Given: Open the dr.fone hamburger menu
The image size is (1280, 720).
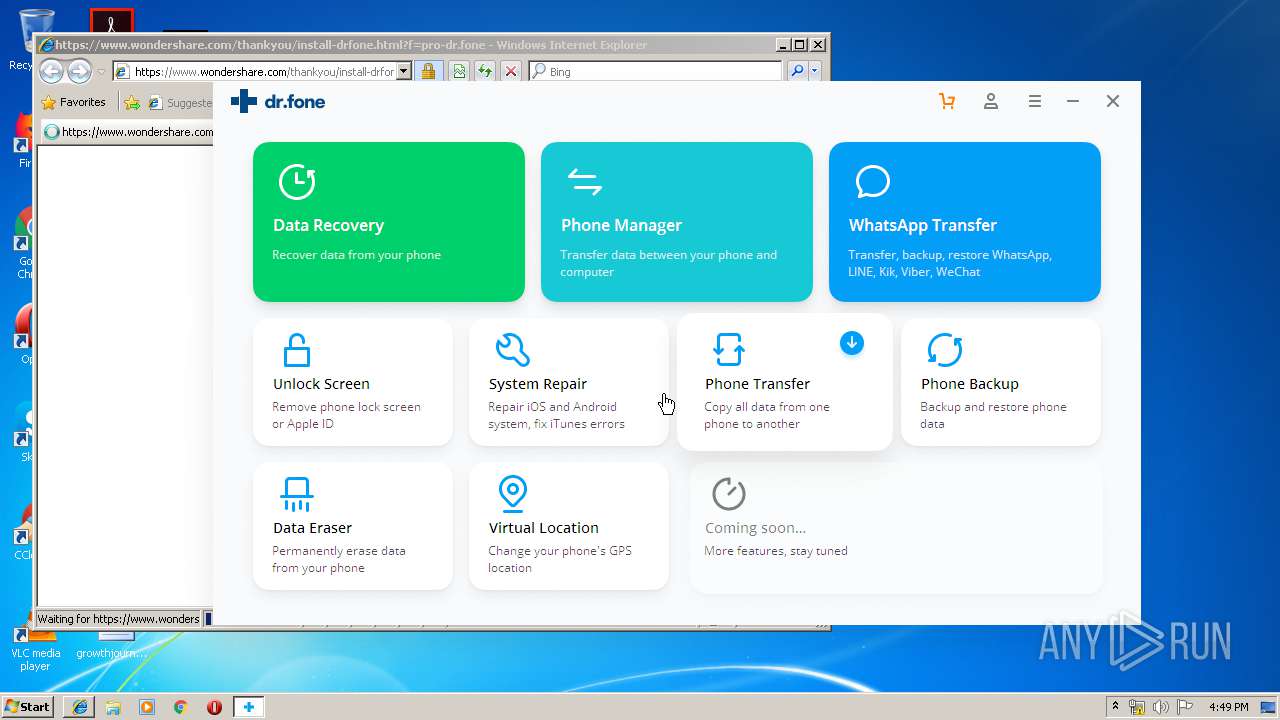Looking at the screenshot, I should pos(1035,101).
